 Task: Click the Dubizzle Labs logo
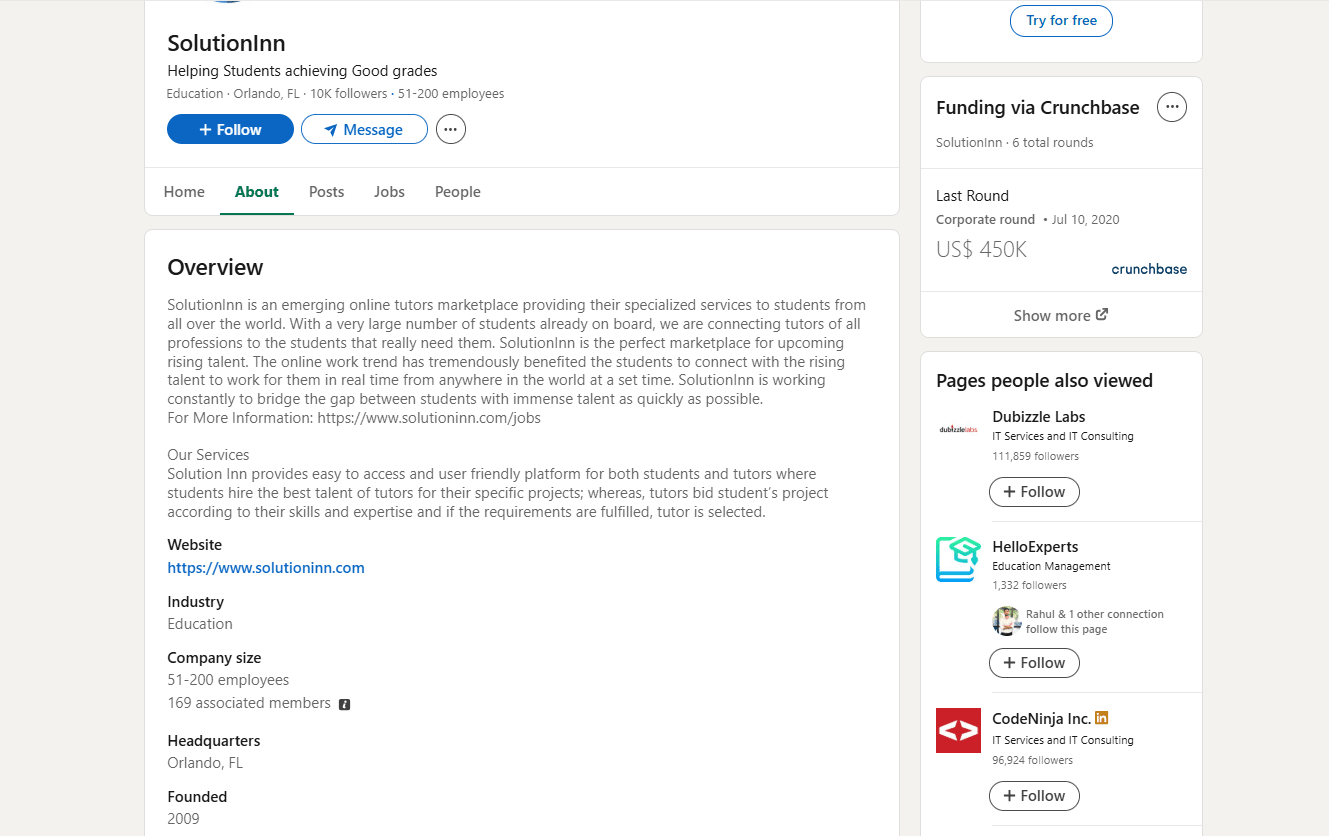coord(958,430)
